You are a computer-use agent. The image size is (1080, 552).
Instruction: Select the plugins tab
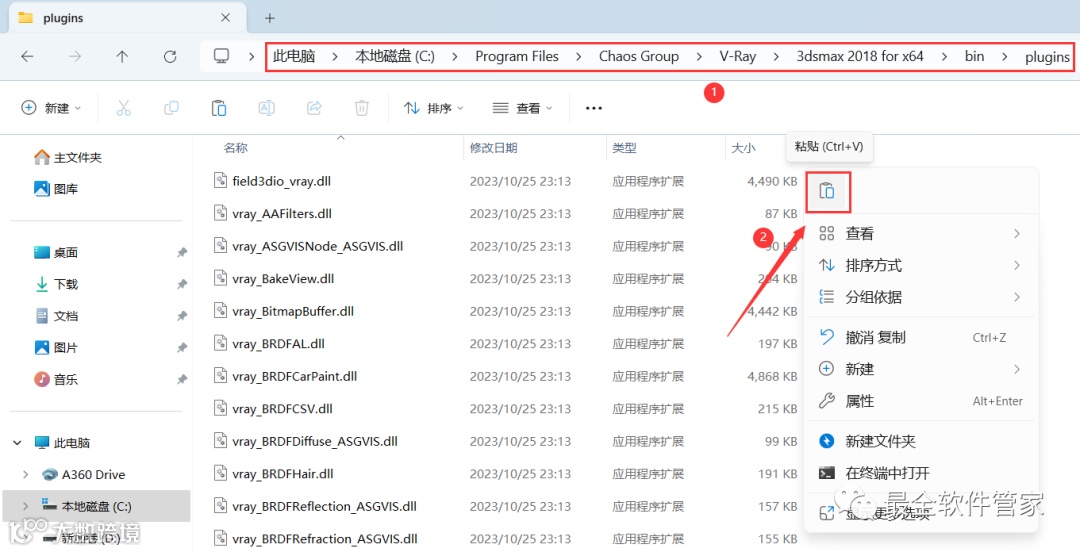click(x=125, y=19)
